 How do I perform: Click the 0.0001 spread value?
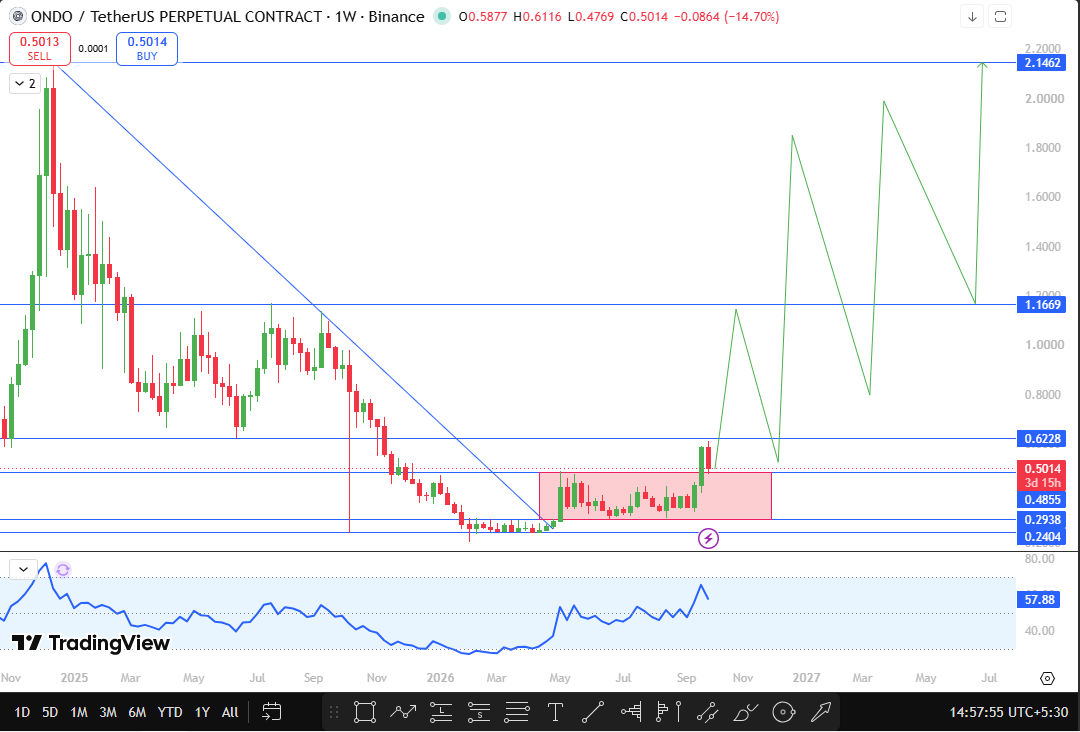[x=93, y=49]
